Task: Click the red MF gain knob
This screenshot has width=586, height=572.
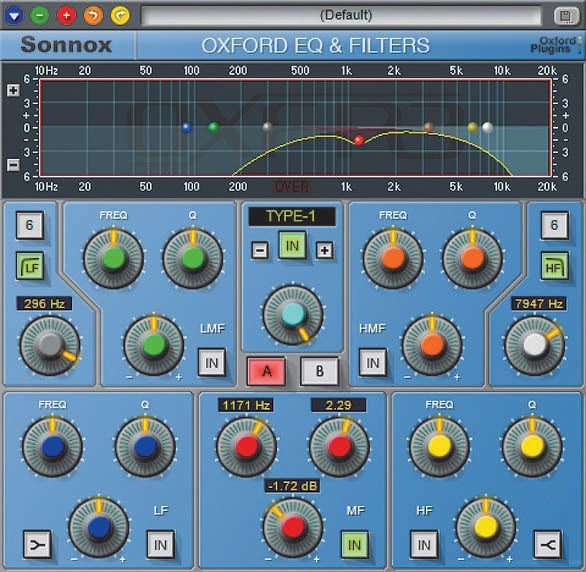Action: click(x=293, y=528)
